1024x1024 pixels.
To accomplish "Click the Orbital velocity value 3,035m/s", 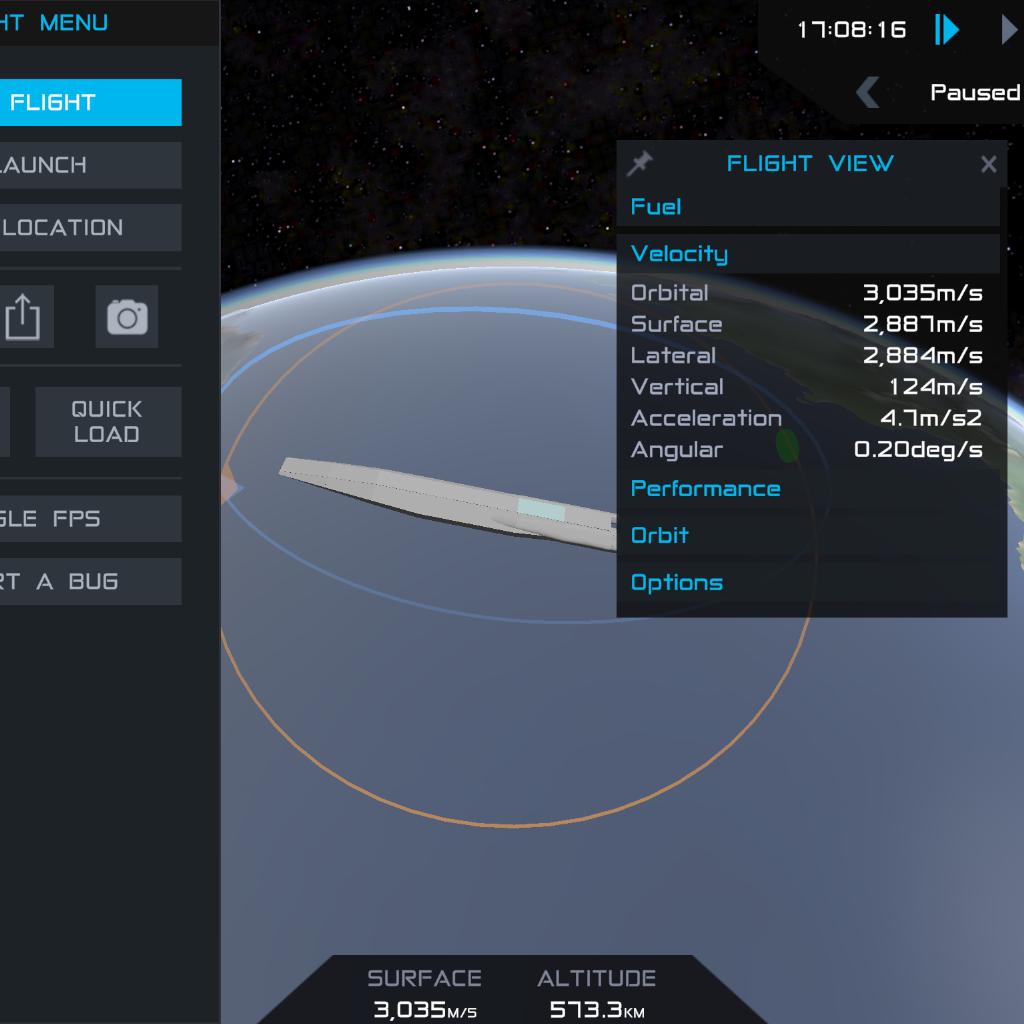I will [x=922, y=293].
